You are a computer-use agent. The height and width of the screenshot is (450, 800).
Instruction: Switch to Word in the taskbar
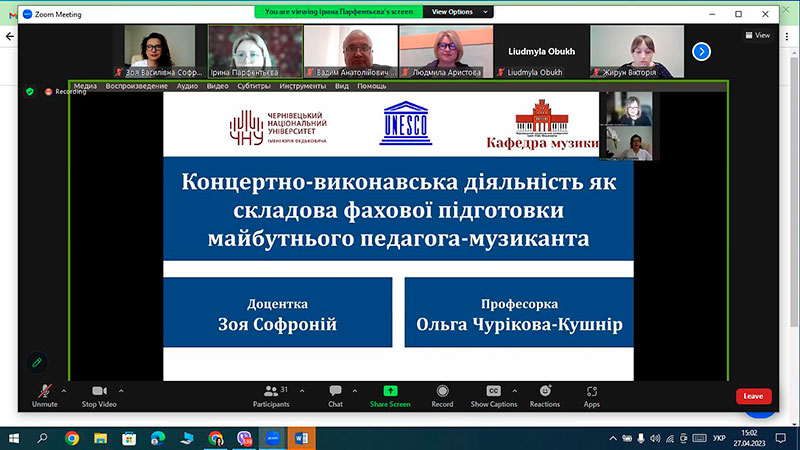click(301, 438)
